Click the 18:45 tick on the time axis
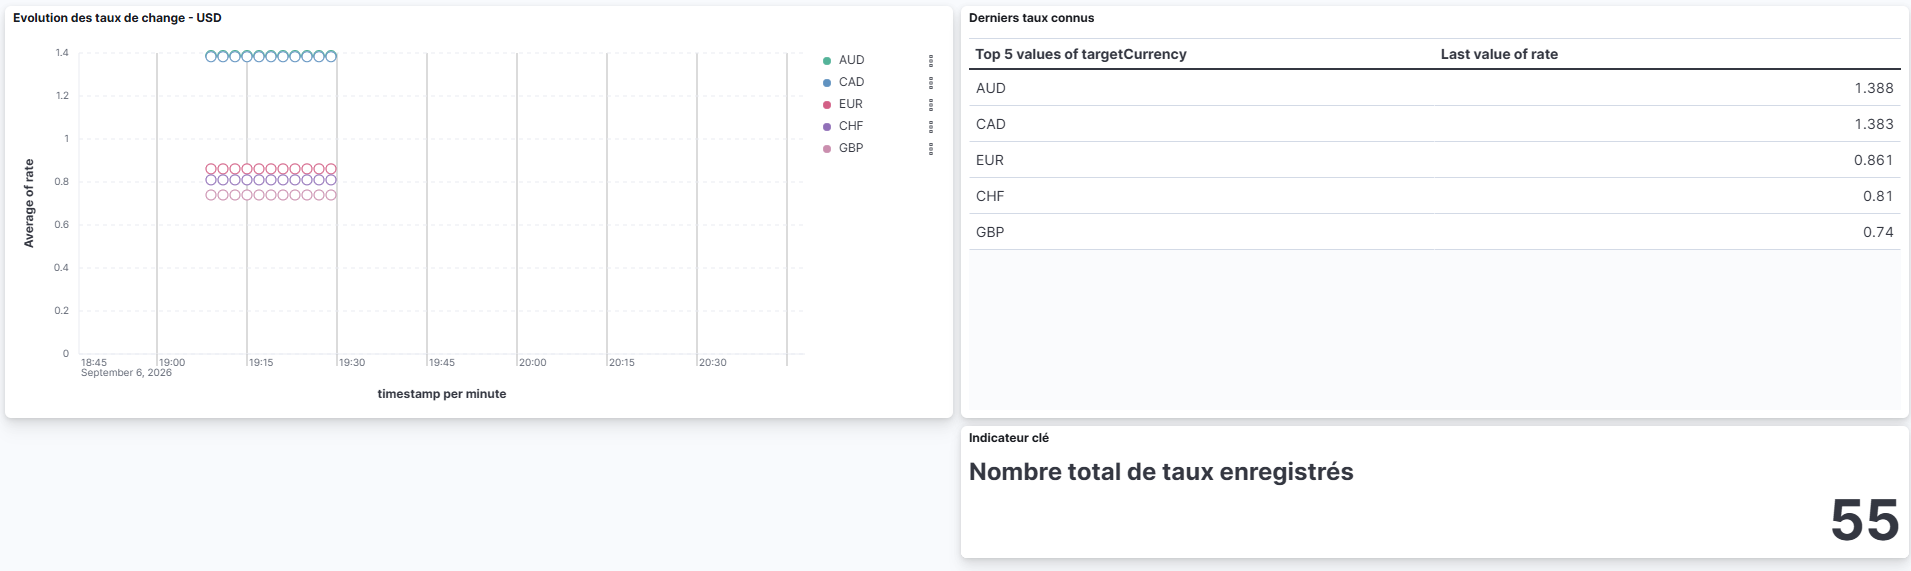The width and height of the screenshot is (1911, 571). point(94,362)
